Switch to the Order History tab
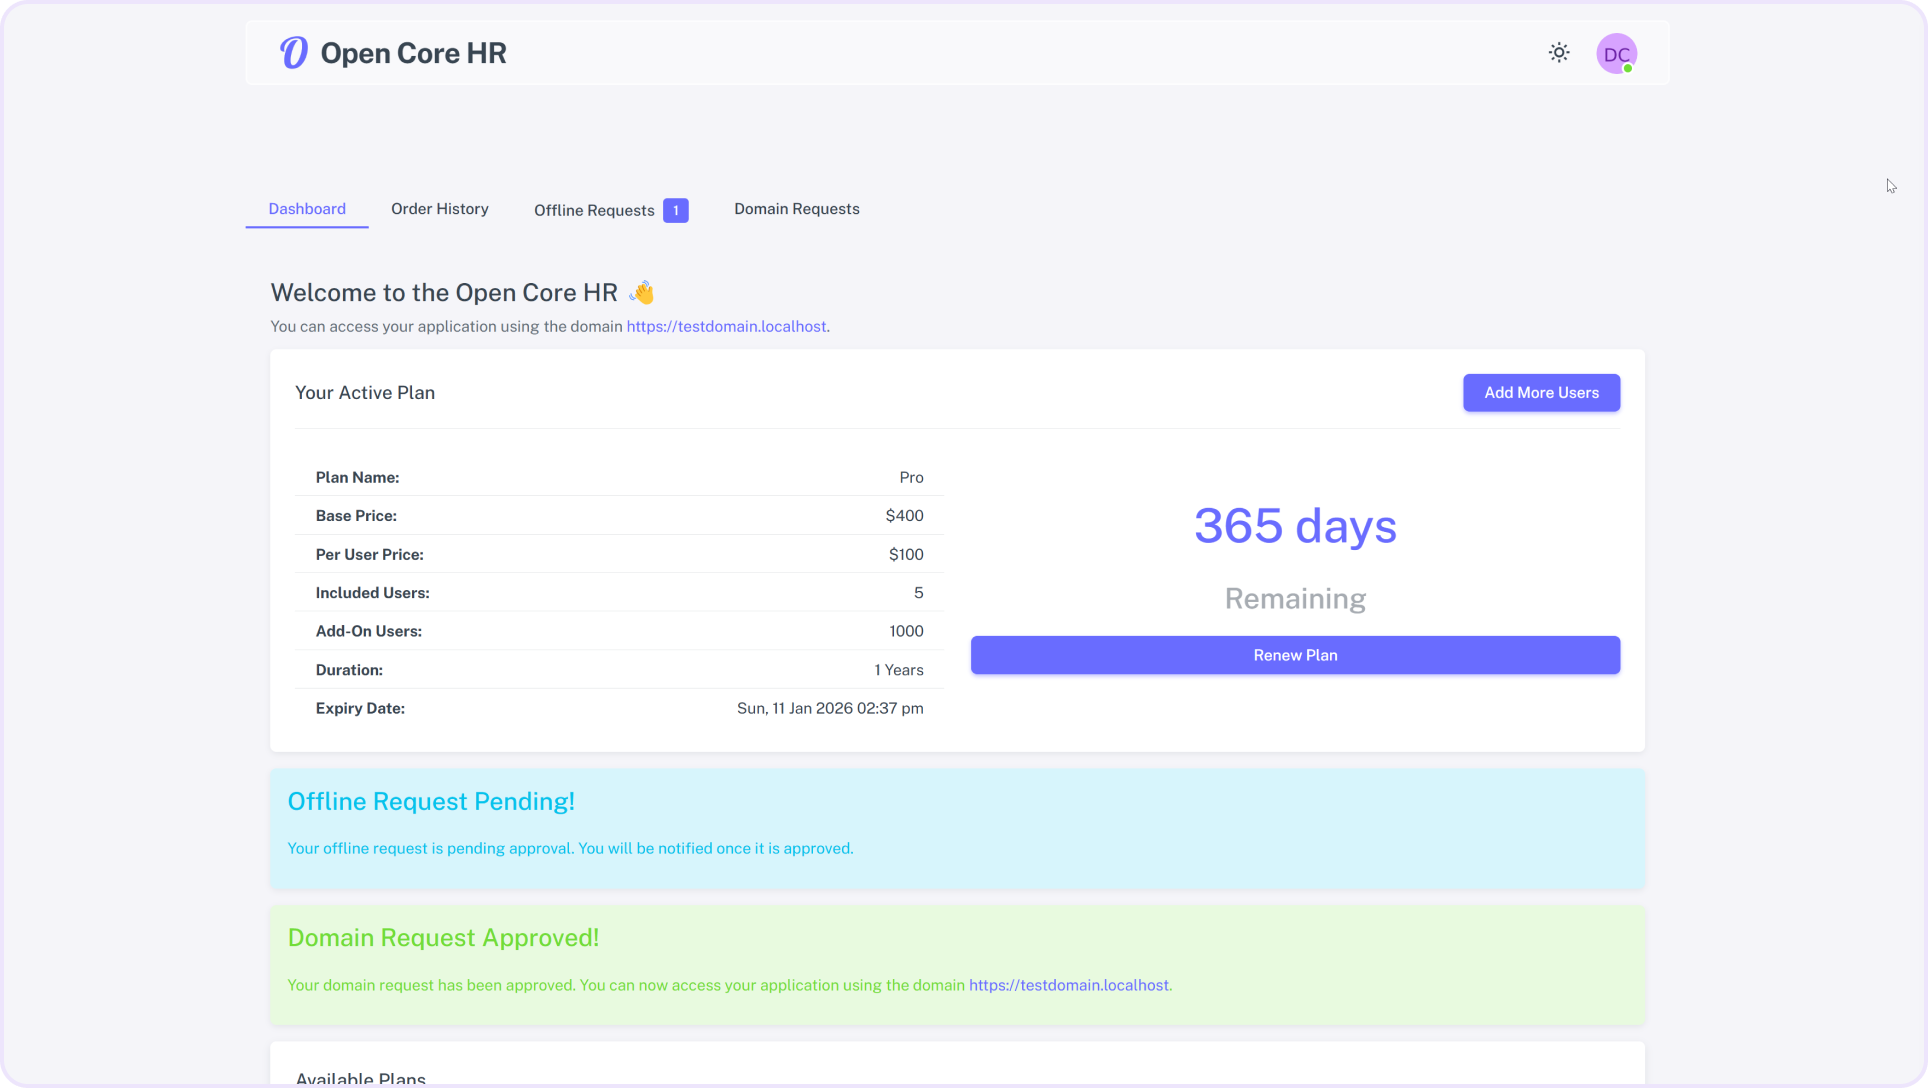The image size is (1928, 1088). (x=440, y=209)
